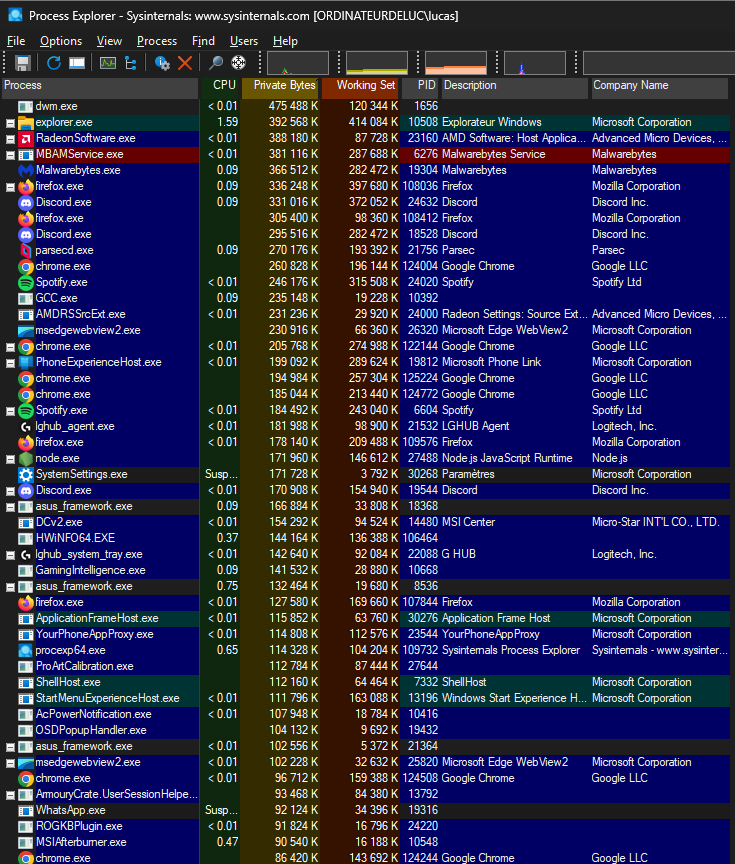
Task: Click the Spotify icon in the PID 24020 row
Action: [x=25, y=282]
